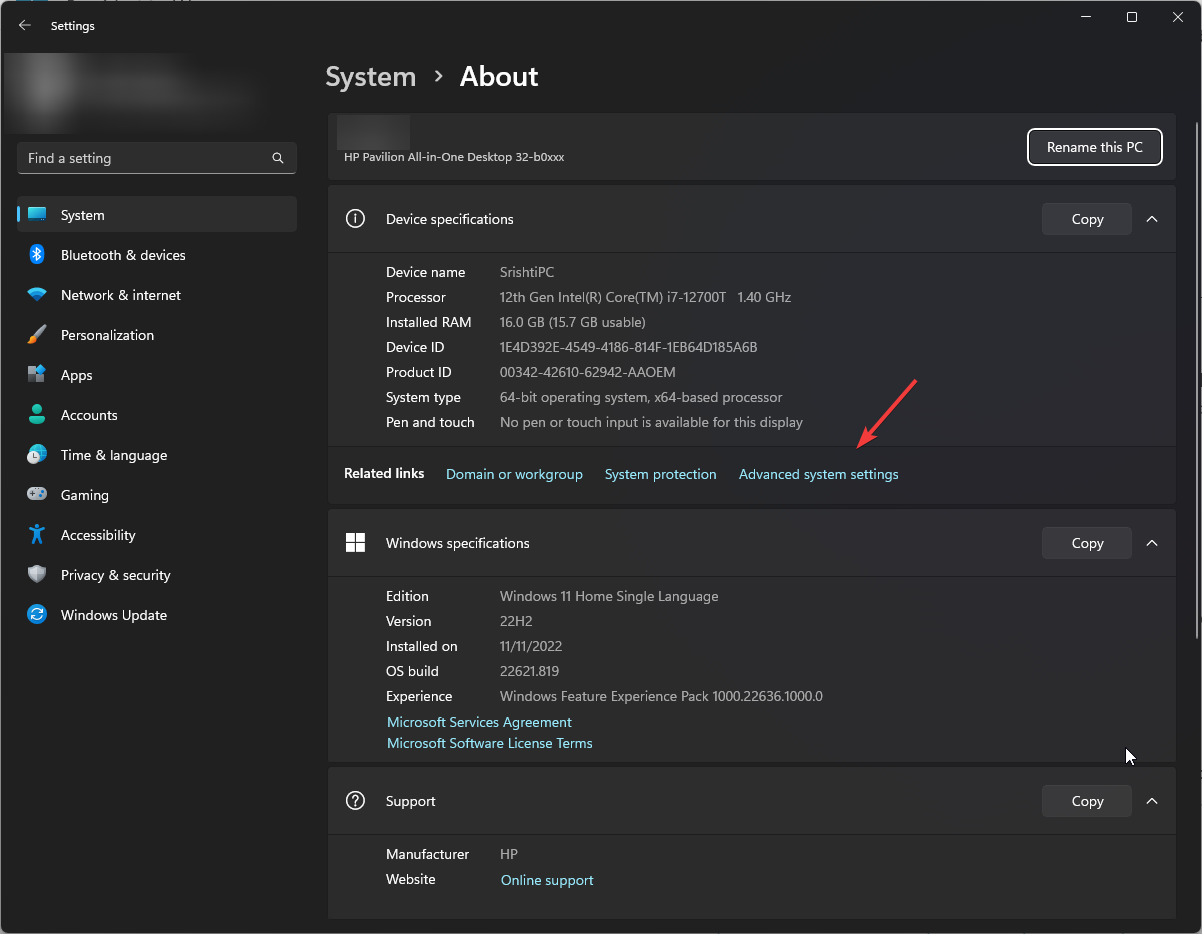Viewport: 1202px width, 934px height.
Task: Collapse the Support section
Action: [1151, 800]
